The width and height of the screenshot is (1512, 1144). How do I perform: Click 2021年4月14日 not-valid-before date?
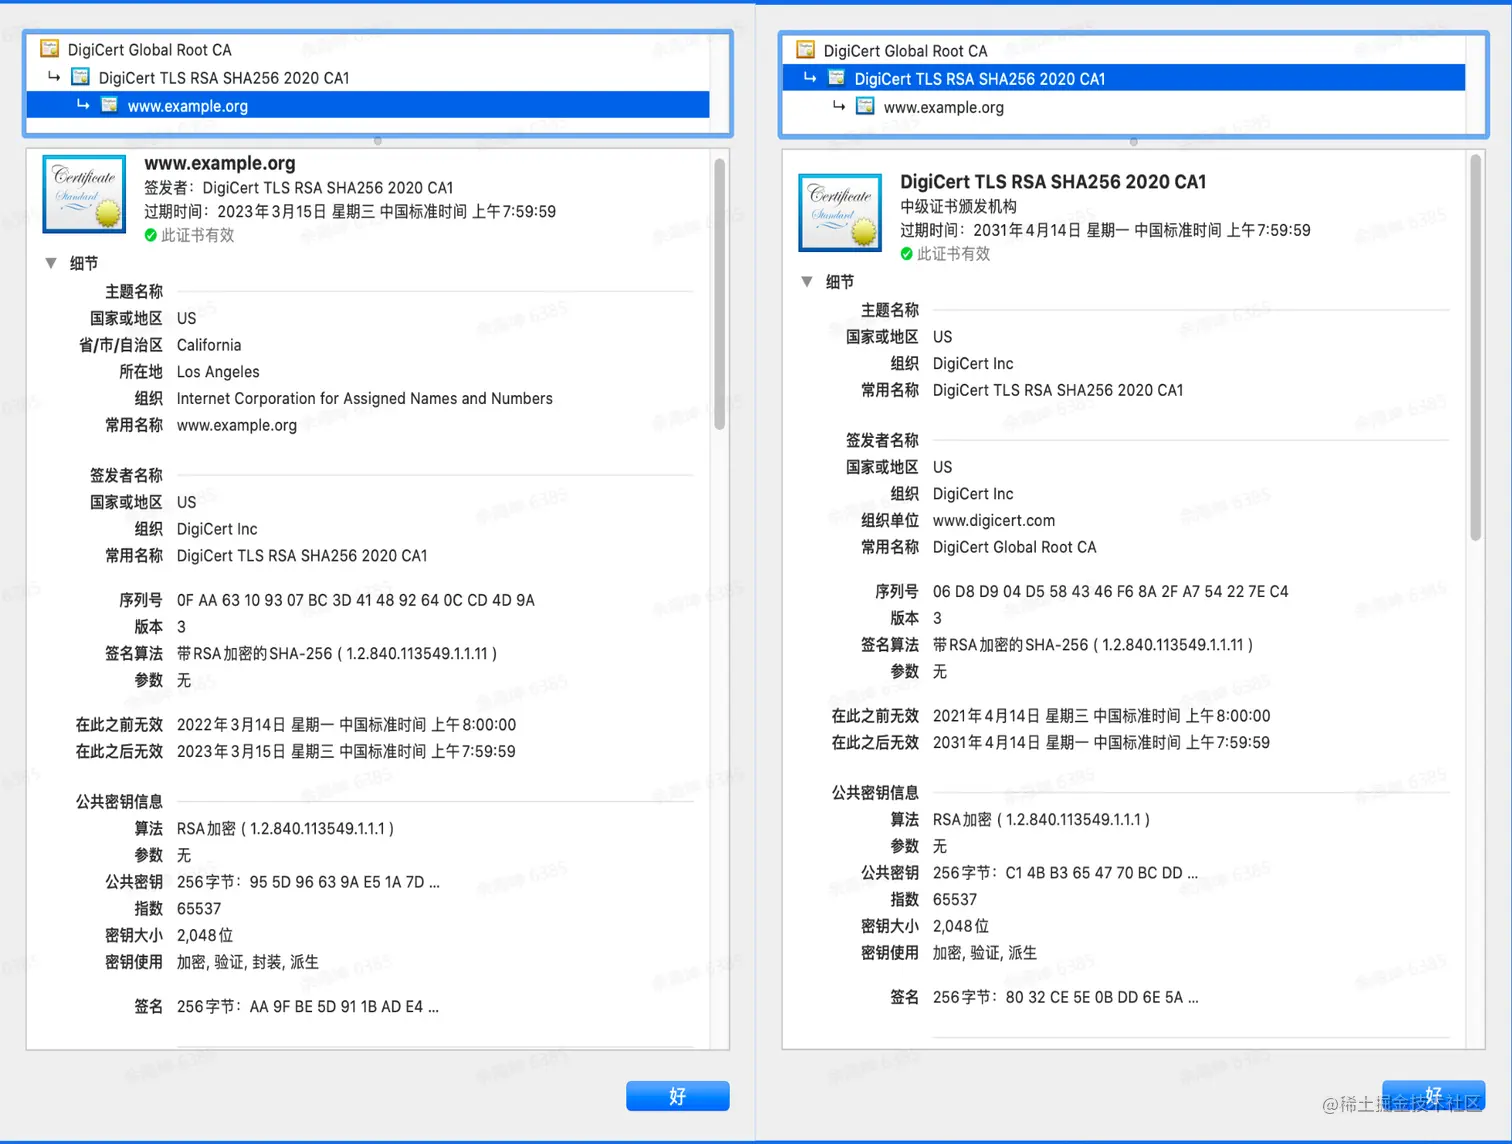coord(1102,716)
